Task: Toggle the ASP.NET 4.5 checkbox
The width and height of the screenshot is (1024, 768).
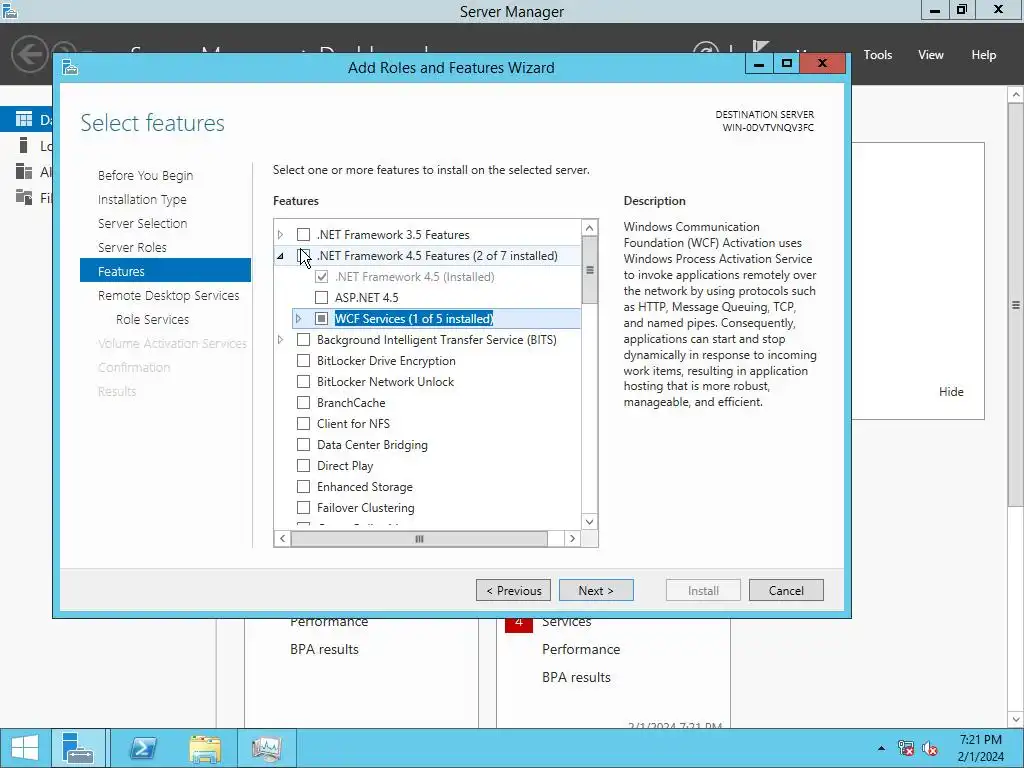Action: click(x=321, y=298)
